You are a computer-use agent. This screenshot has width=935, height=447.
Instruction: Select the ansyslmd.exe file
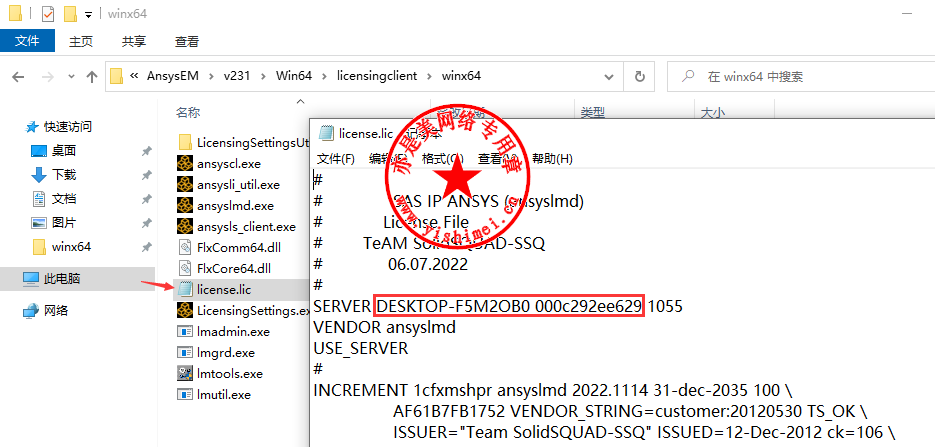(x=225, y=206)
